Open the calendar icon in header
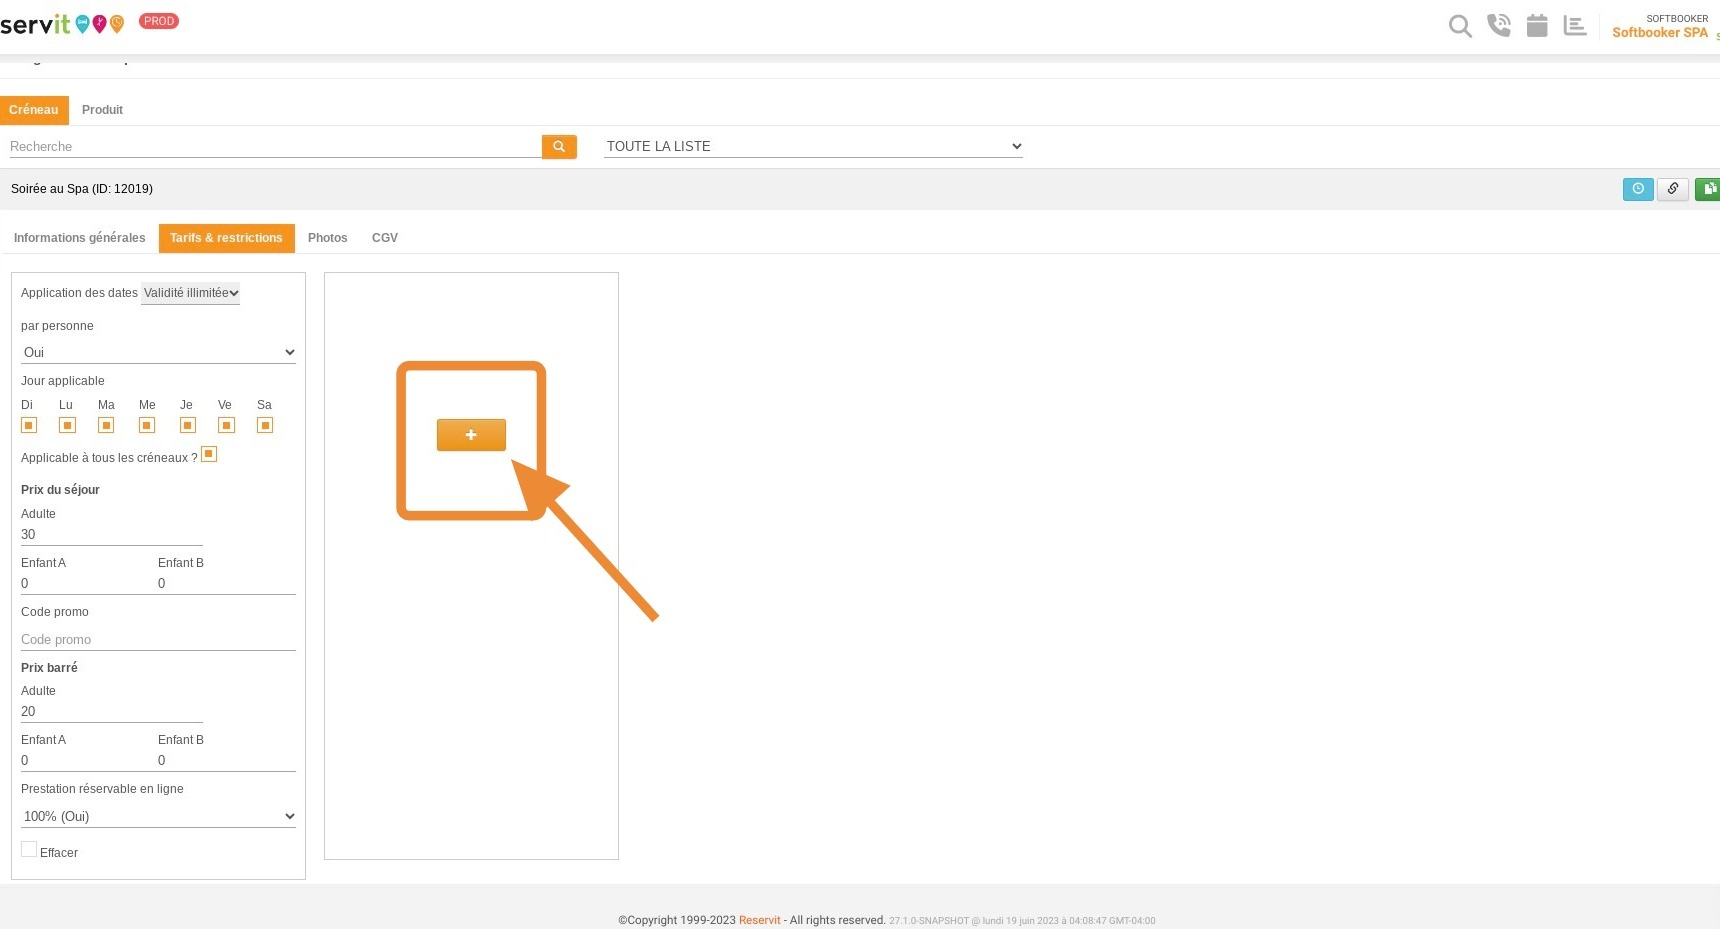The width and height of the screenshot is (1720, 929). tap(1537, 25)
